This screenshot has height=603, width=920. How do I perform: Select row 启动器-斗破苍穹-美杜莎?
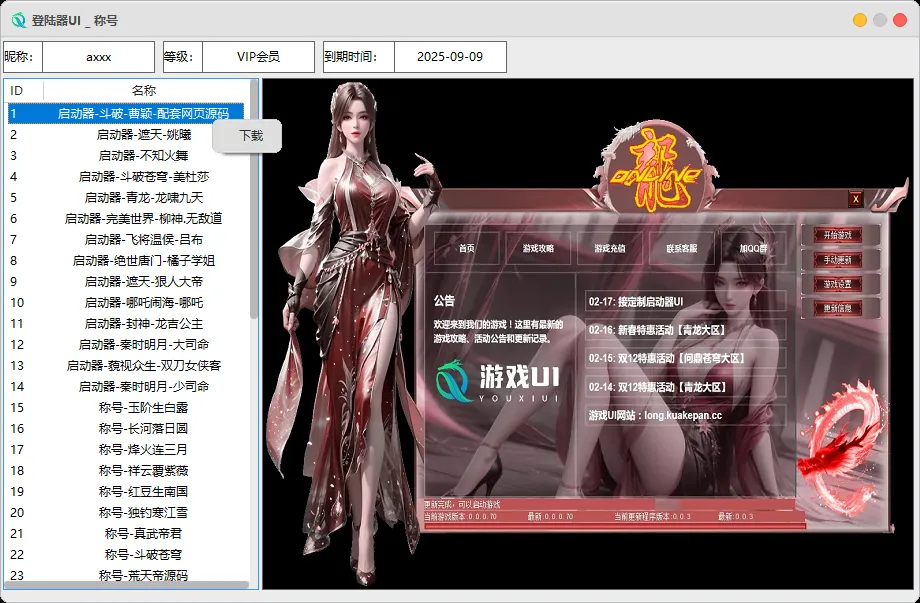[126, 177]
